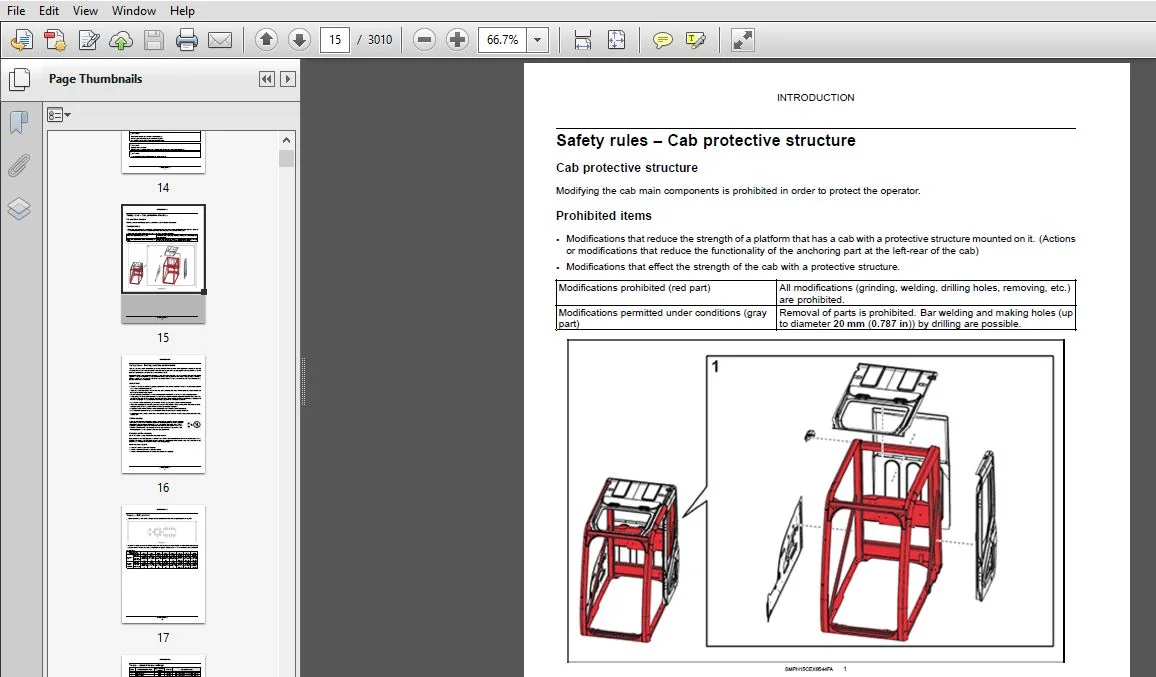Click the upload to cloud icon
This screenshot has height=677, width=1156.
point(121,40)
